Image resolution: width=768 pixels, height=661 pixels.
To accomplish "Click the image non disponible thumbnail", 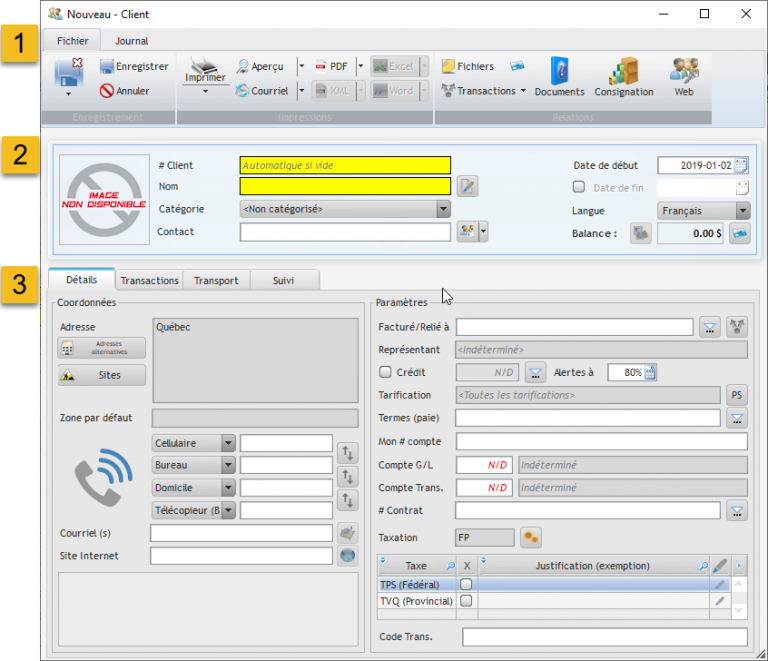I will tap(104, 199).
